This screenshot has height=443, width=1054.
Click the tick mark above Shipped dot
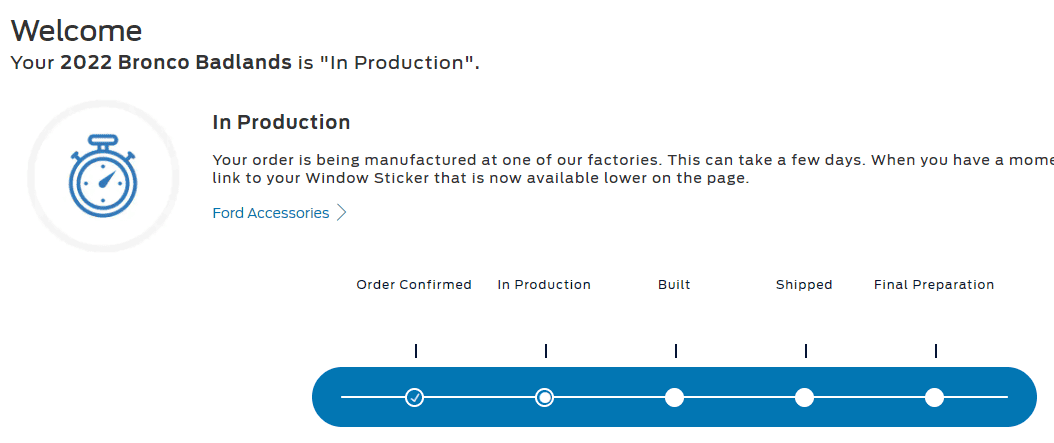[x=805, y=351]
